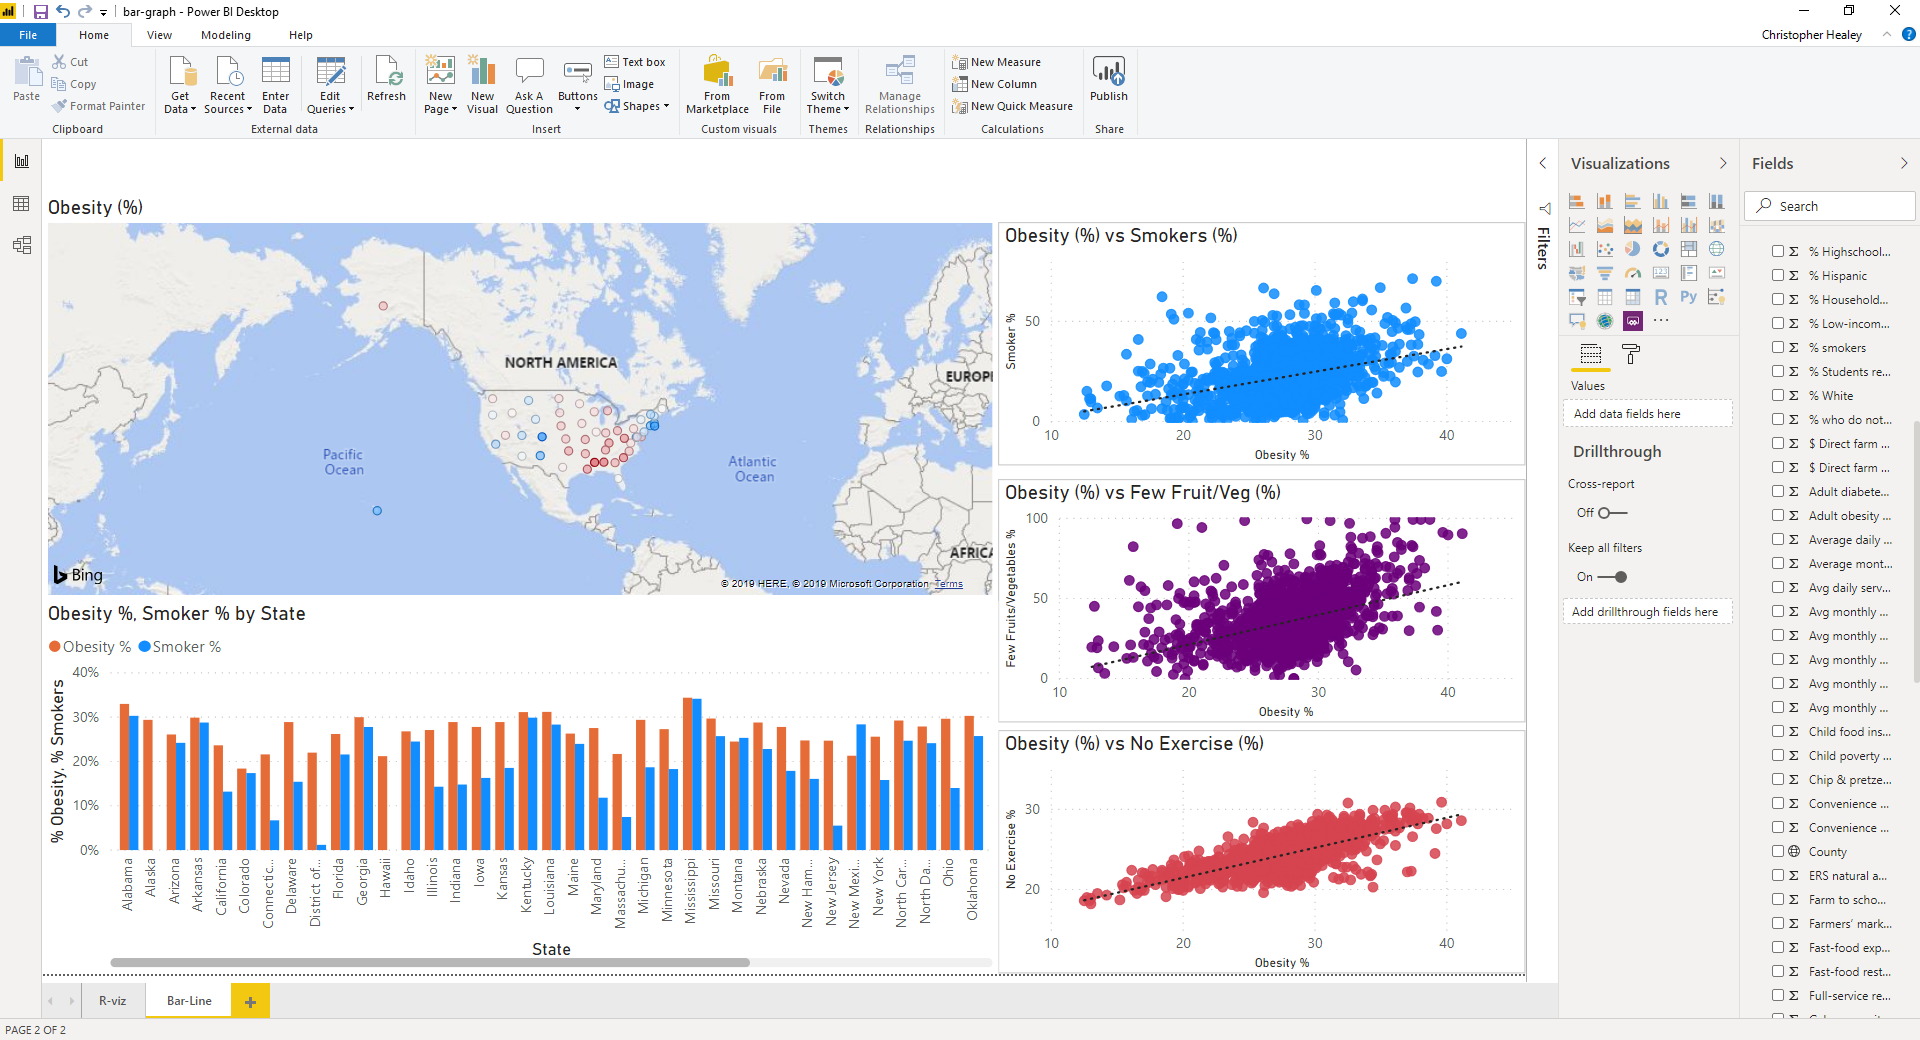Screen dimensions: 1920x1040
Task: Select the Bar-Line page tab
Action: click(x=189, y=1001)
